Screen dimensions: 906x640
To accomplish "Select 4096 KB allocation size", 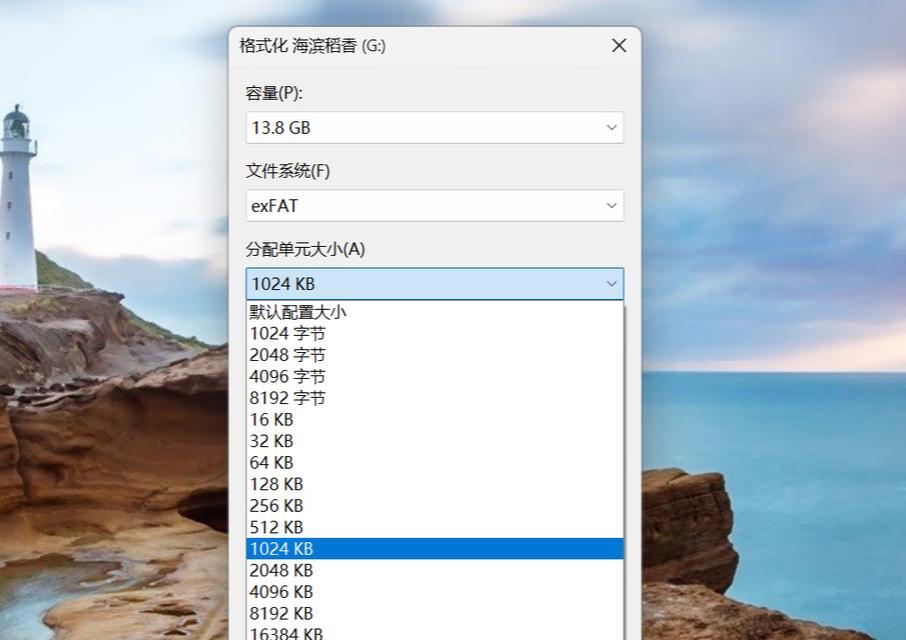I will coord(435,592).
